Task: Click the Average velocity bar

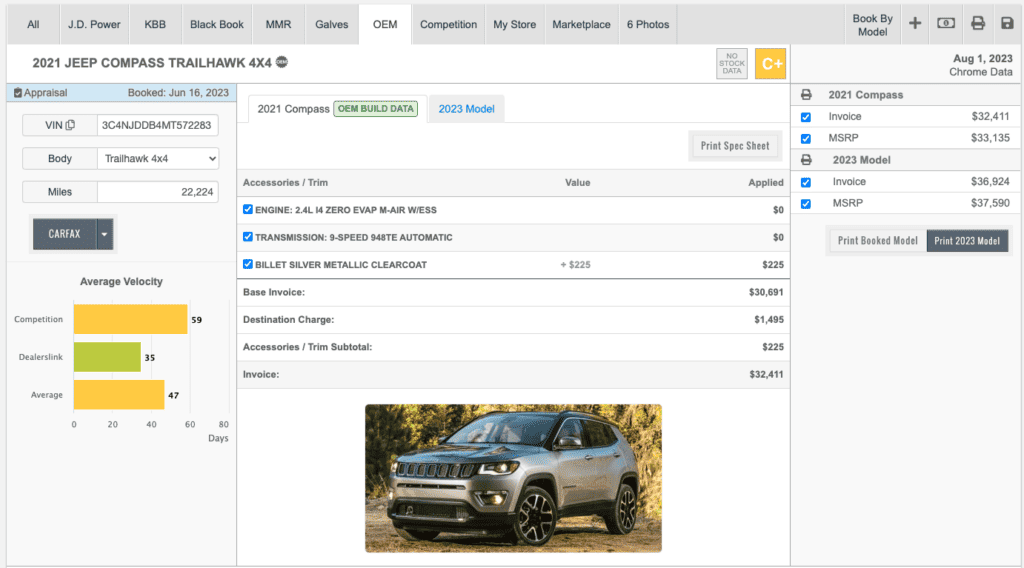Action: (x=119, y=394)
